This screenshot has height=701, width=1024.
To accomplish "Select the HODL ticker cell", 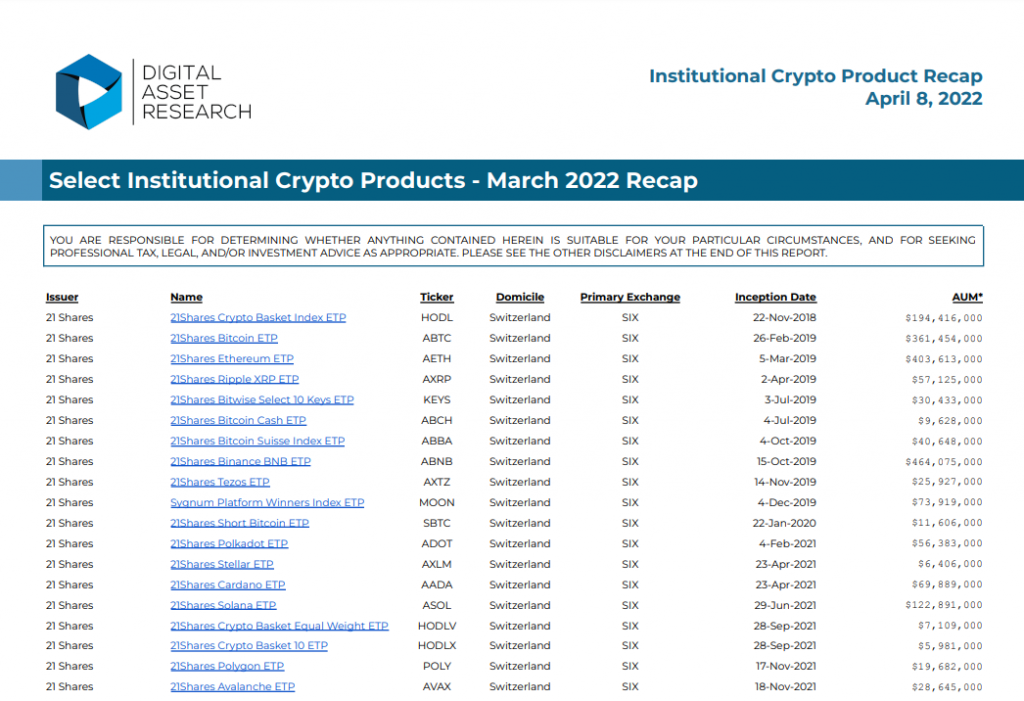I will [x=437, y=318].
